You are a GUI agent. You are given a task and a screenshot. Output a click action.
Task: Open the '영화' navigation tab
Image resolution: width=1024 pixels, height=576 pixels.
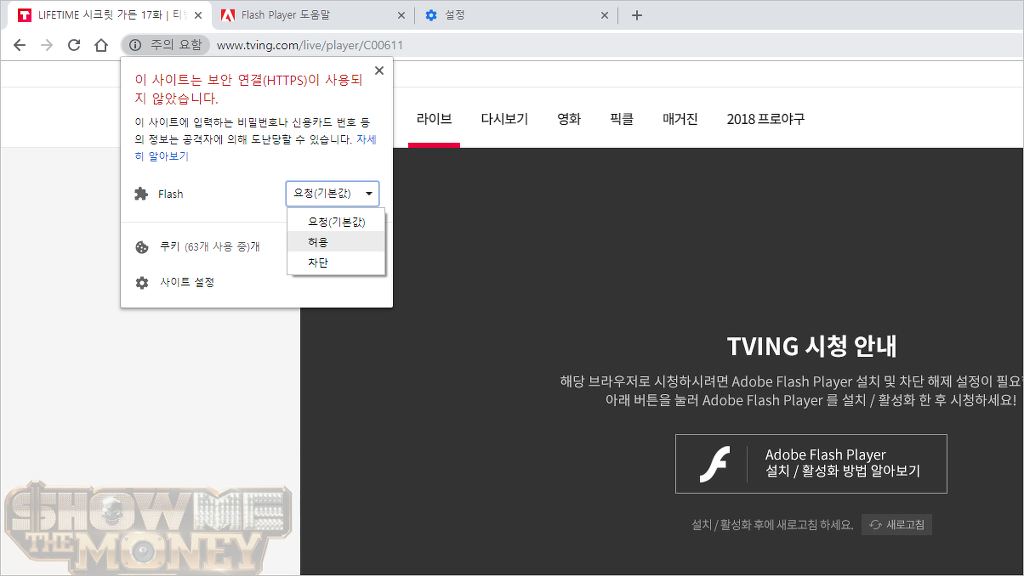pyautogui.click(x=569, y=119)
